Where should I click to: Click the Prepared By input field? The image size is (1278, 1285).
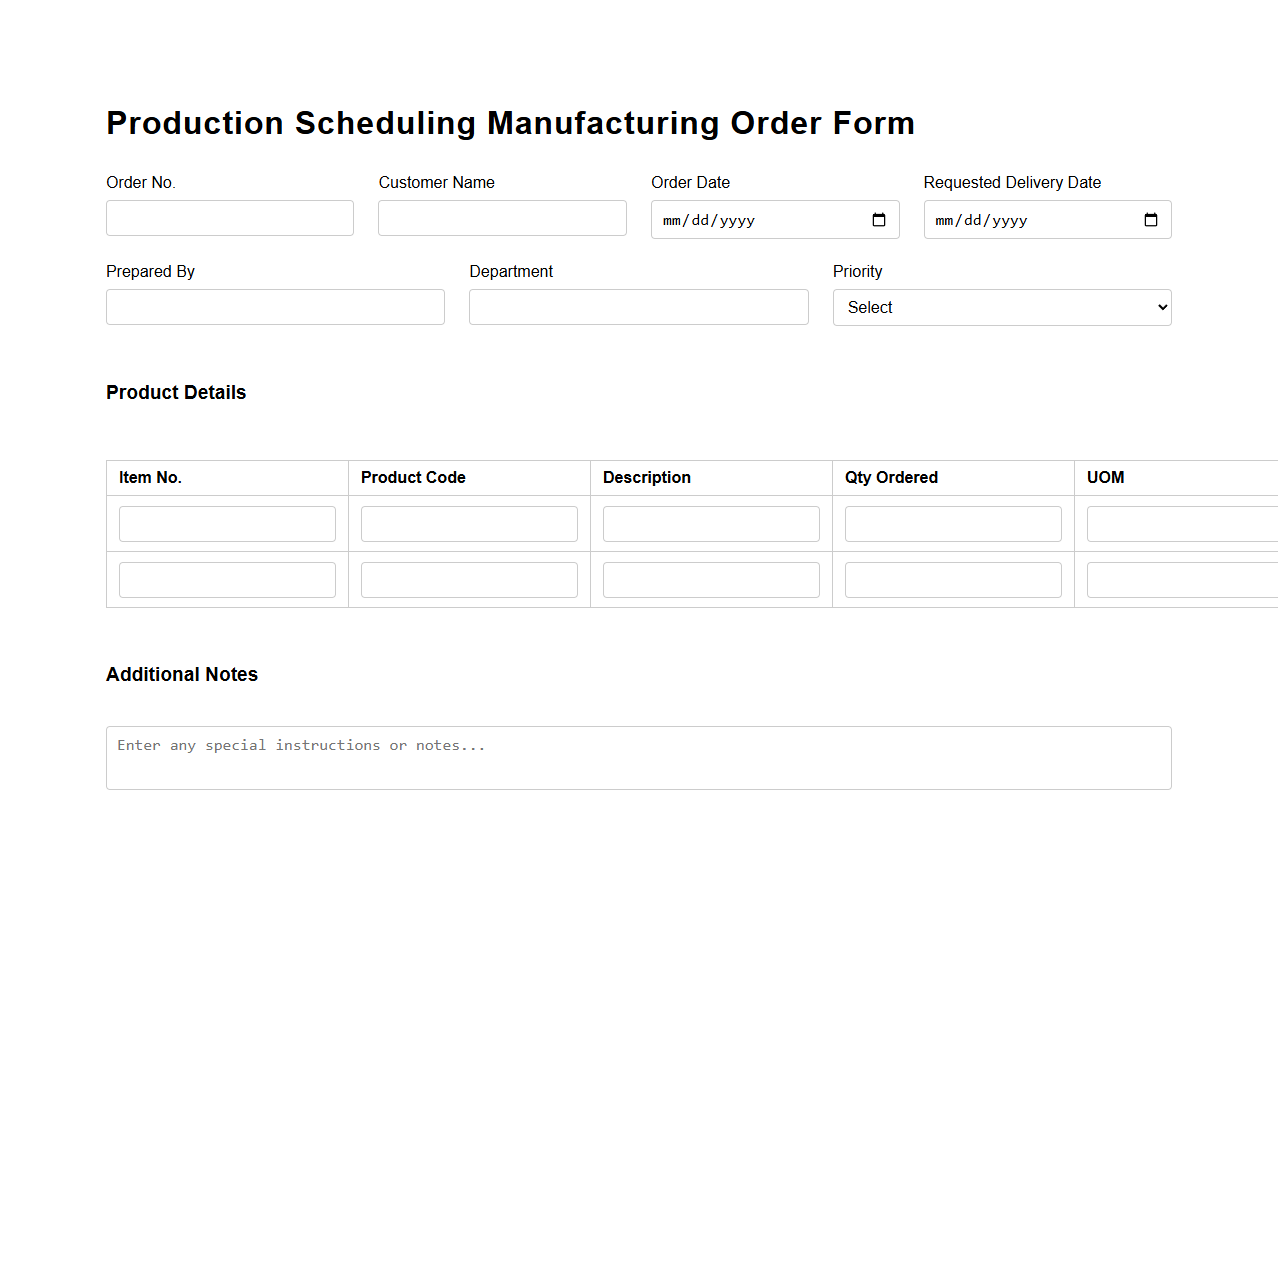[x=275, y=306]
